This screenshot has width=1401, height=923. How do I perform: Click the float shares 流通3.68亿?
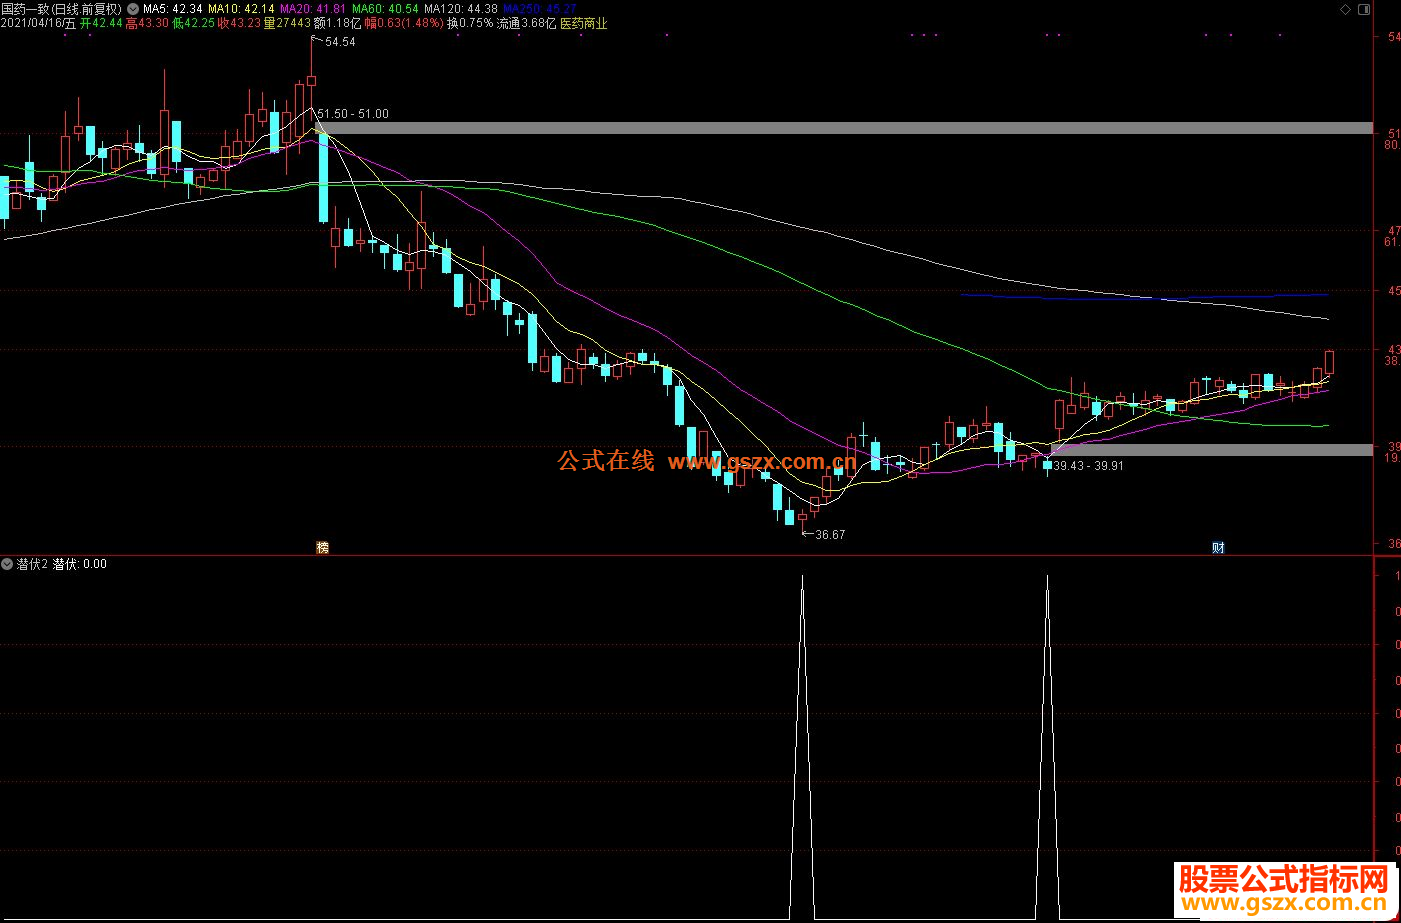coord(526,23)
